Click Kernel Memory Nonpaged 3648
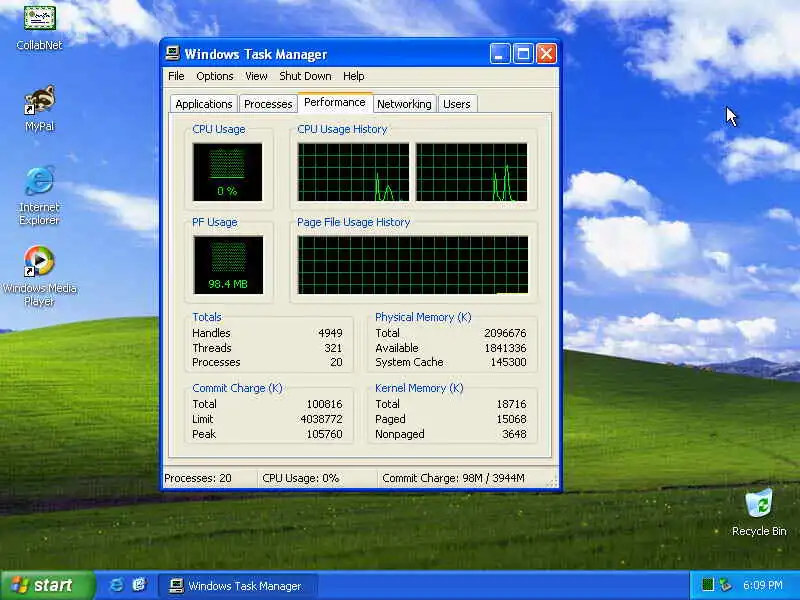This screenshot has width=800, height=600. click(514, 434)
